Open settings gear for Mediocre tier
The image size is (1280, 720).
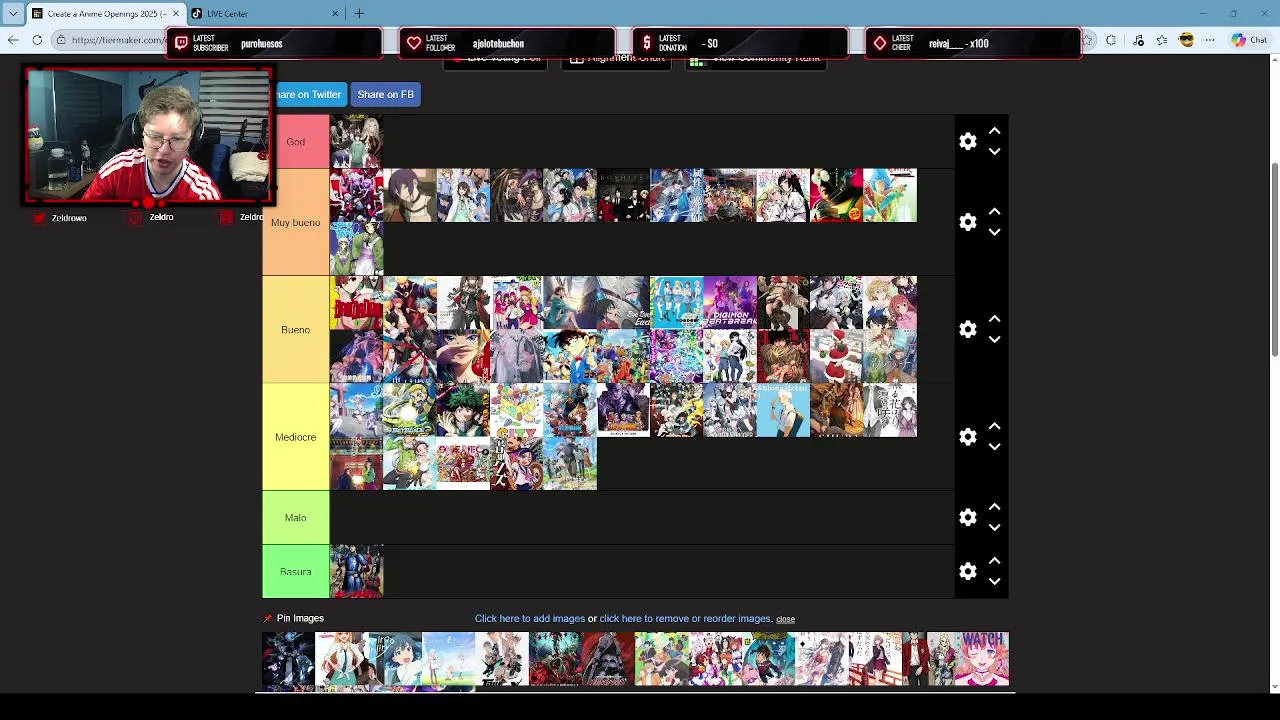point(968,437)
